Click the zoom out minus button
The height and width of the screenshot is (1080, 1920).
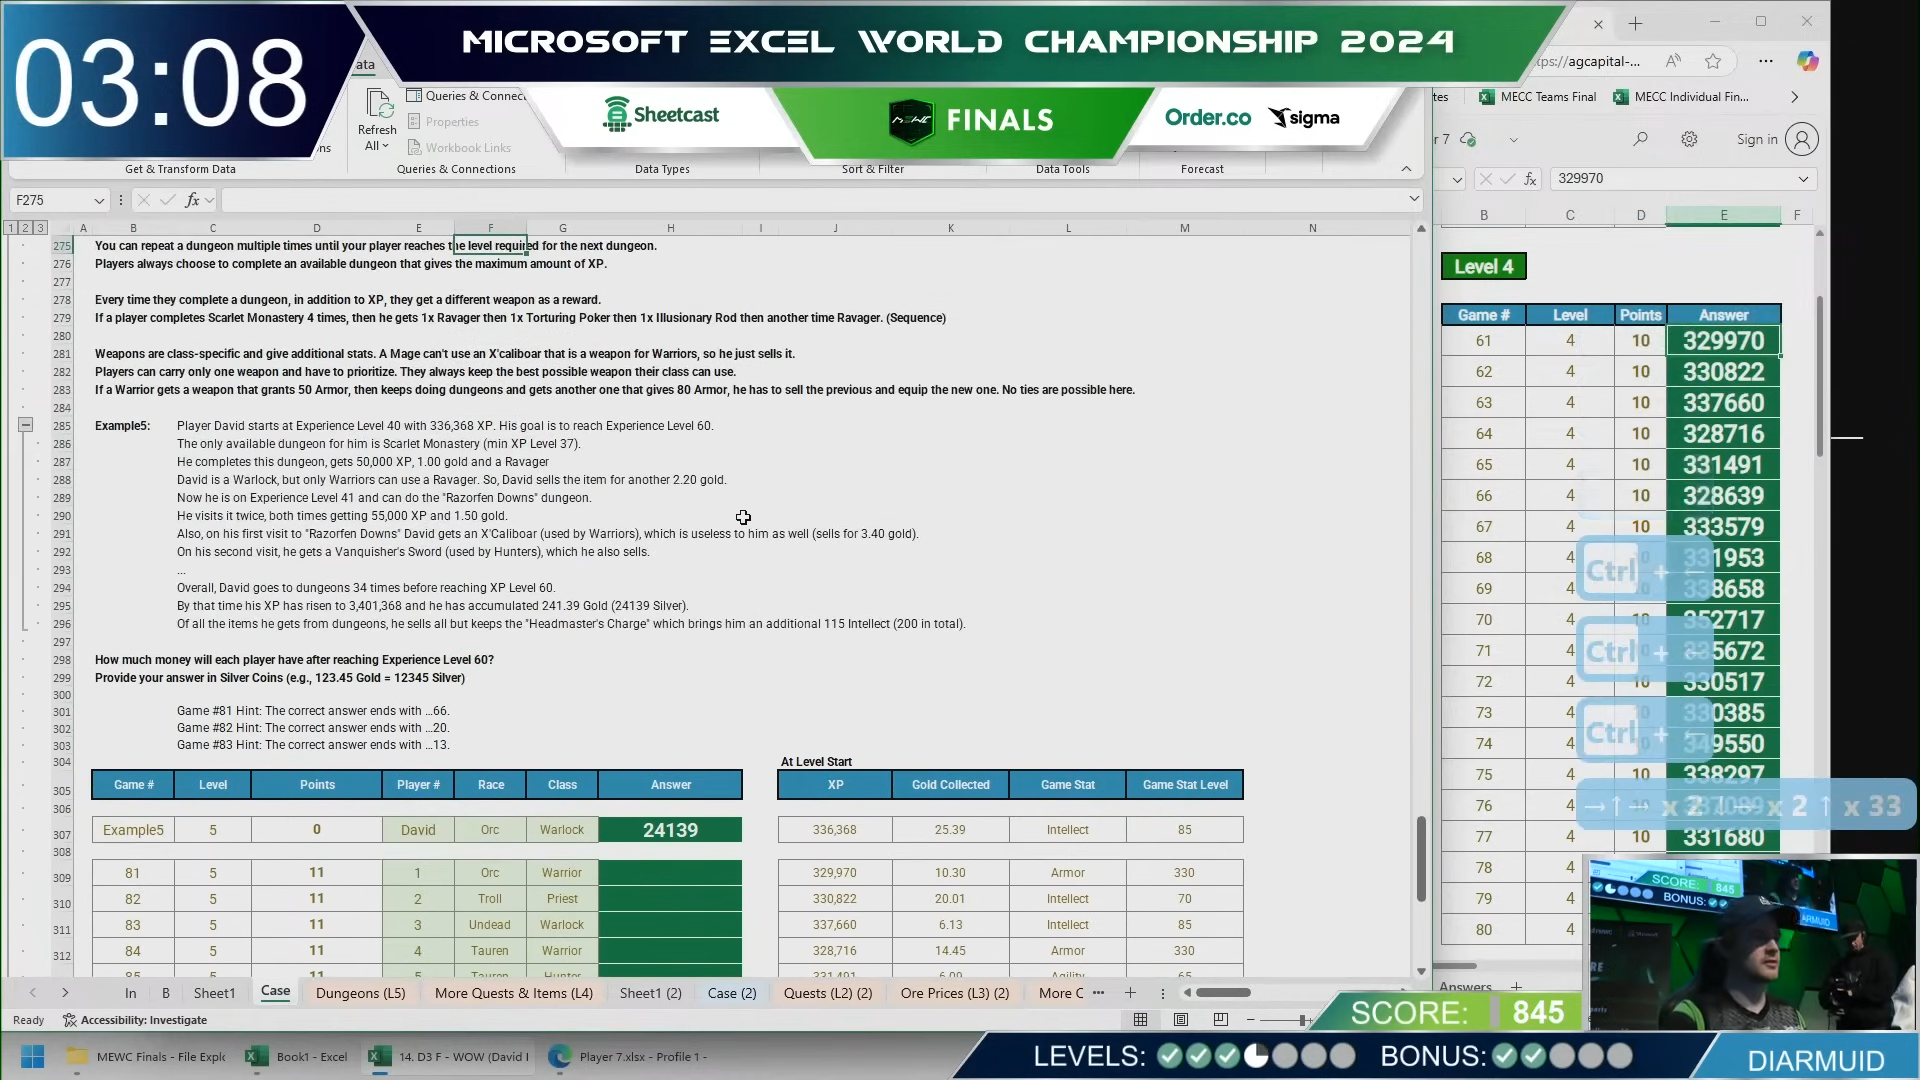[x=1250, y=1020]
